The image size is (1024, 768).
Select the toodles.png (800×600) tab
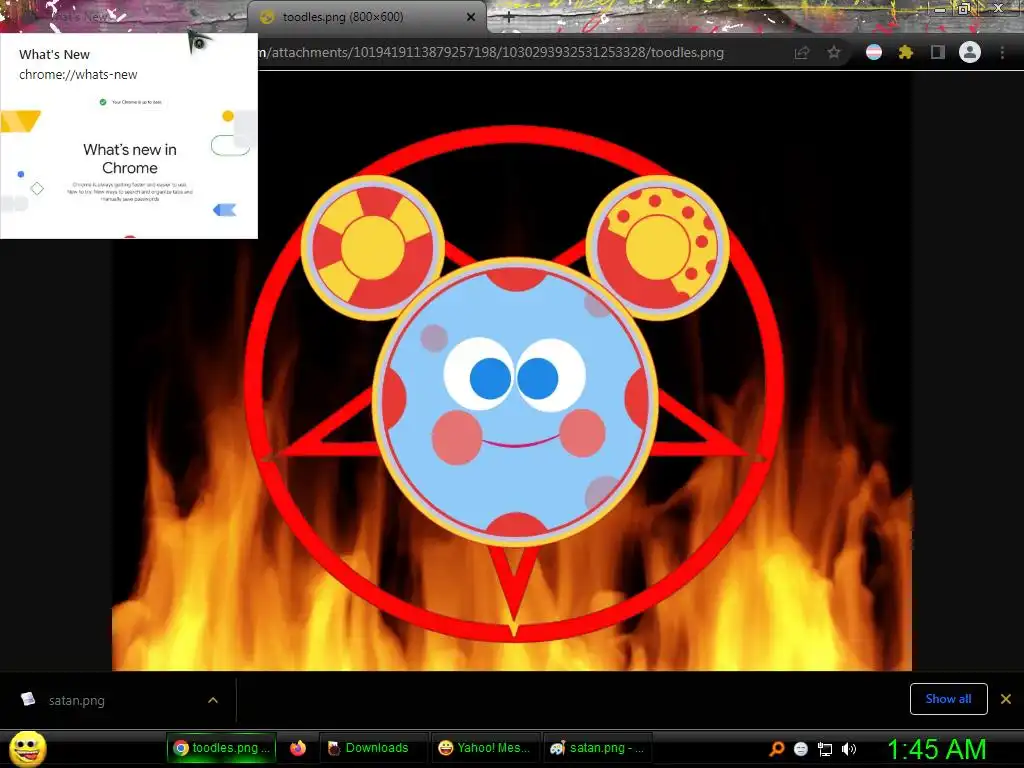(x=368, y=17)
